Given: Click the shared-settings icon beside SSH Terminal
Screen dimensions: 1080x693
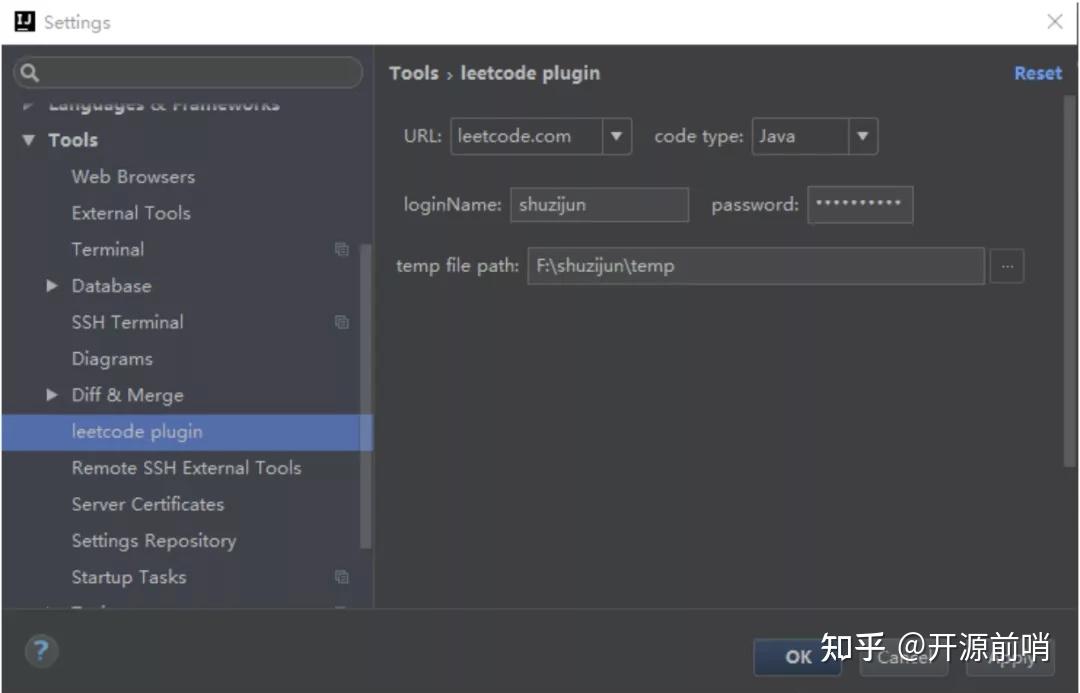Looking at the screenshot, I should pyautogui.click(x=342, y=322).
